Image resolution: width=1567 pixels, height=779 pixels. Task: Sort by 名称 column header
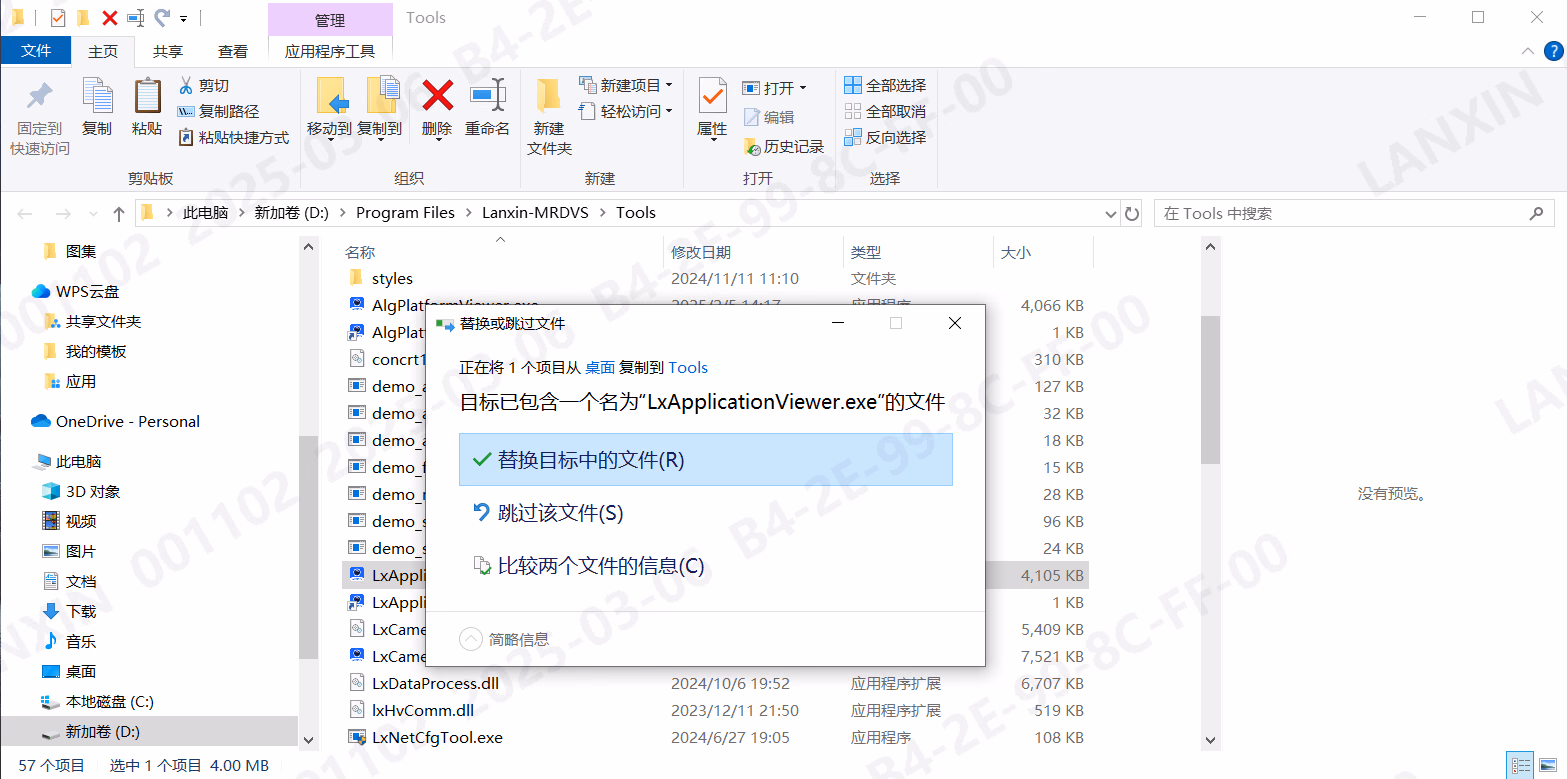pyautogui.click(x=360, y=253)
